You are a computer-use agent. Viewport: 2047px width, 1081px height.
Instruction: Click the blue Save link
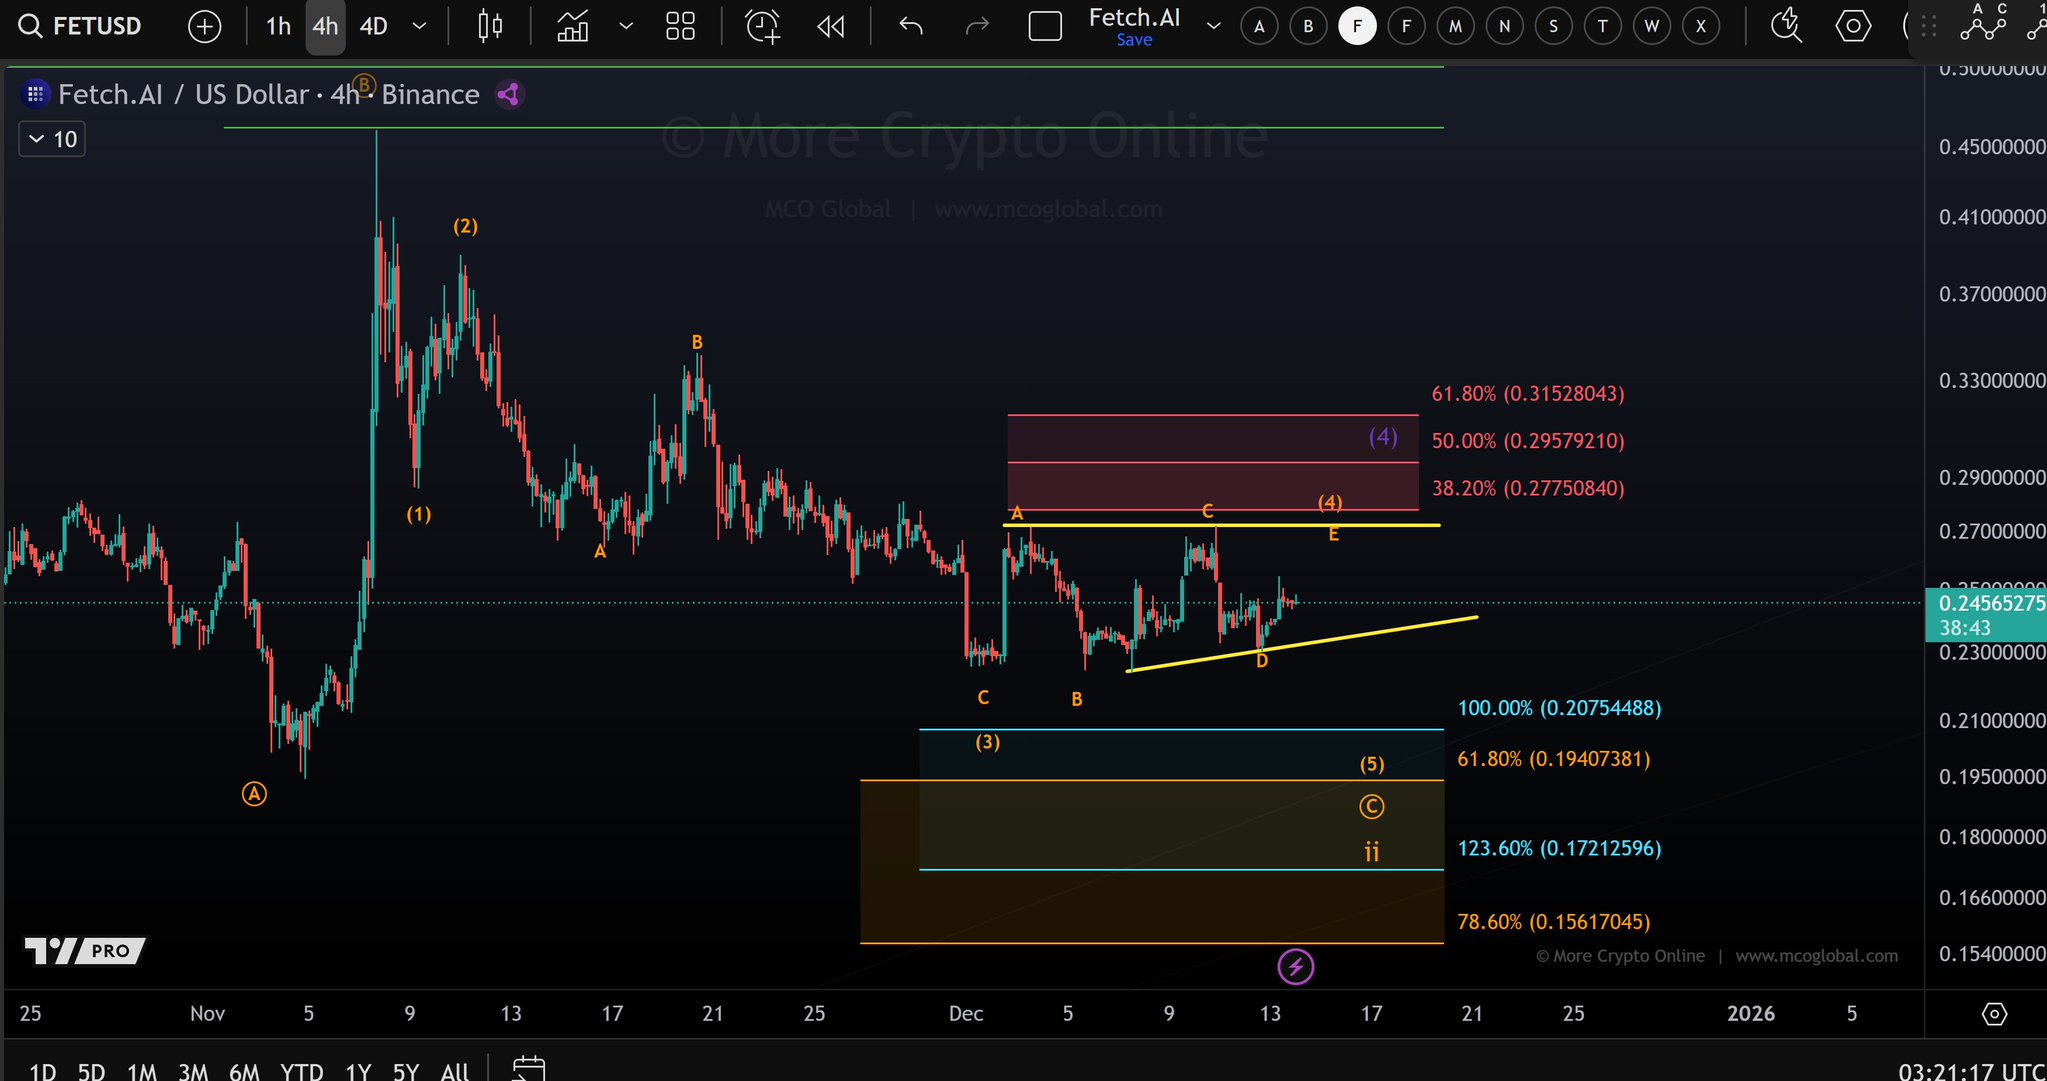[1134, 40]
